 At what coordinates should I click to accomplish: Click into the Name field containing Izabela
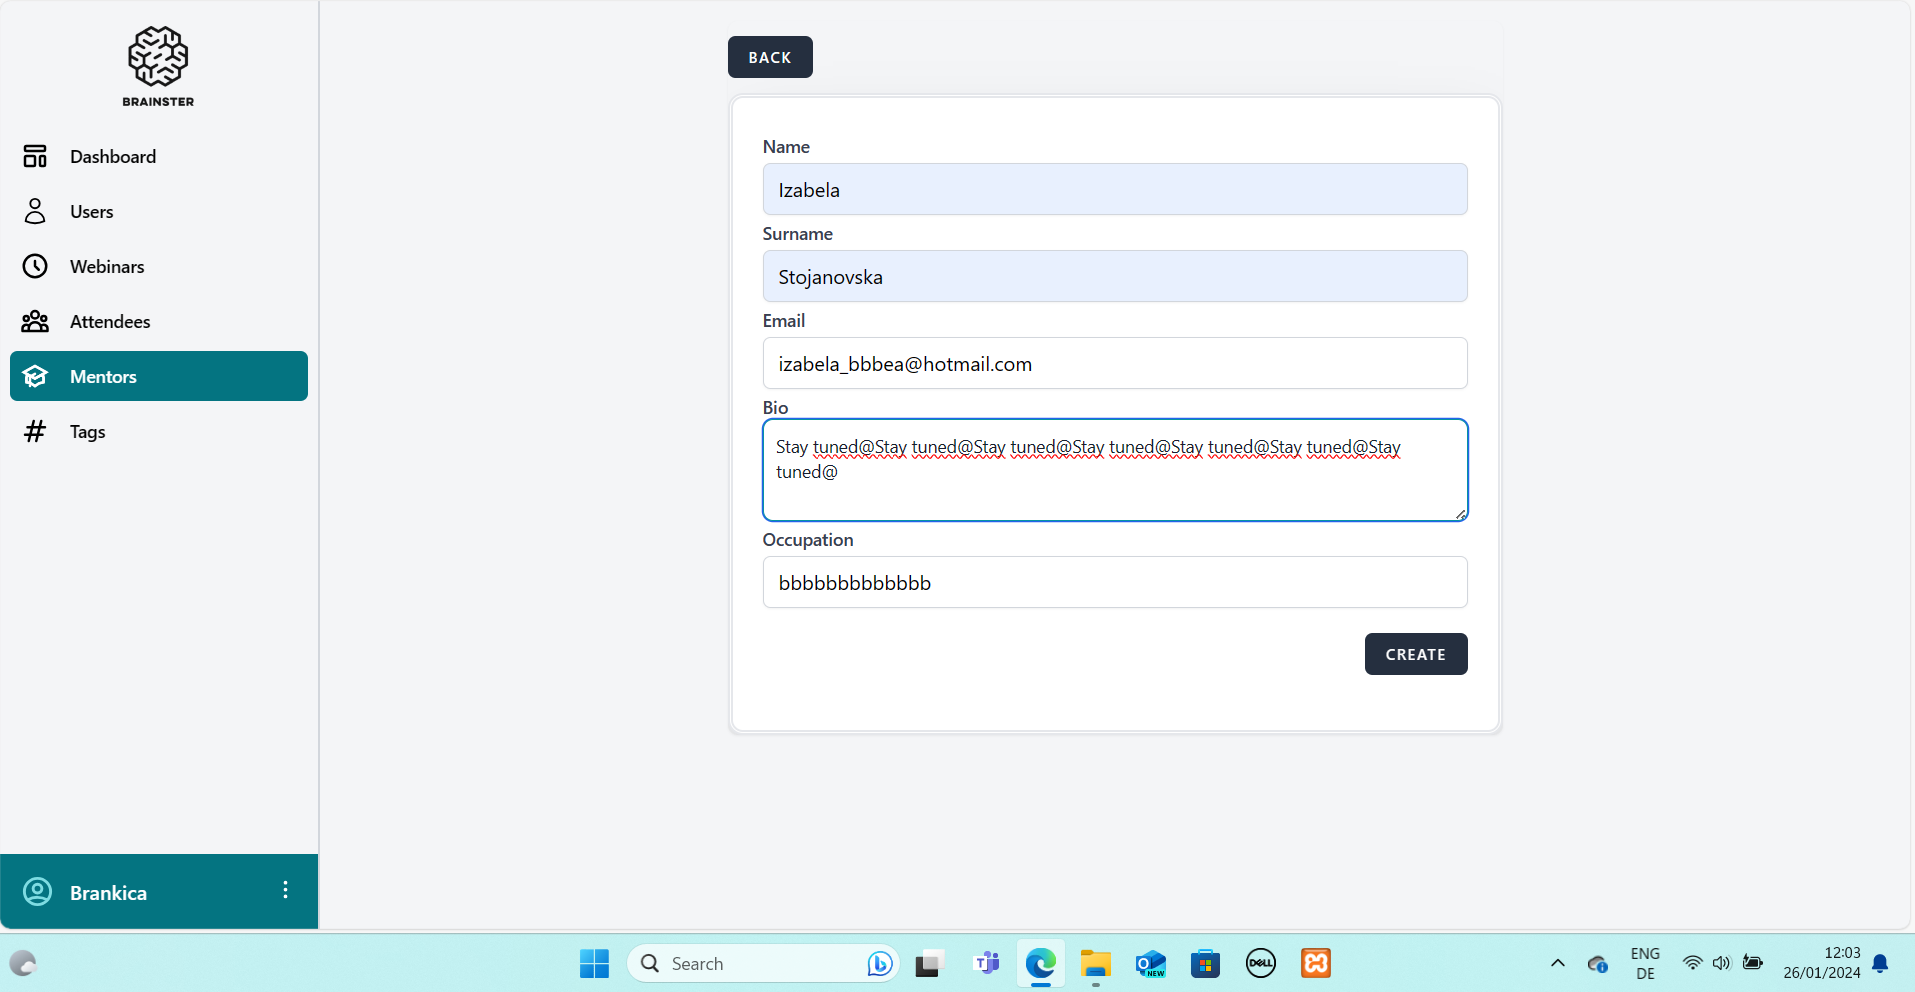[x=1114, y=189]
